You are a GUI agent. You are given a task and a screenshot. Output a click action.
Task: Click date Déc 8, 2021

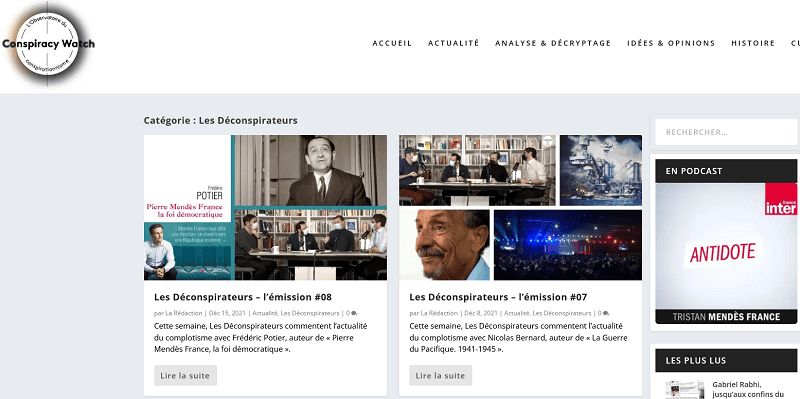[481, 313]
